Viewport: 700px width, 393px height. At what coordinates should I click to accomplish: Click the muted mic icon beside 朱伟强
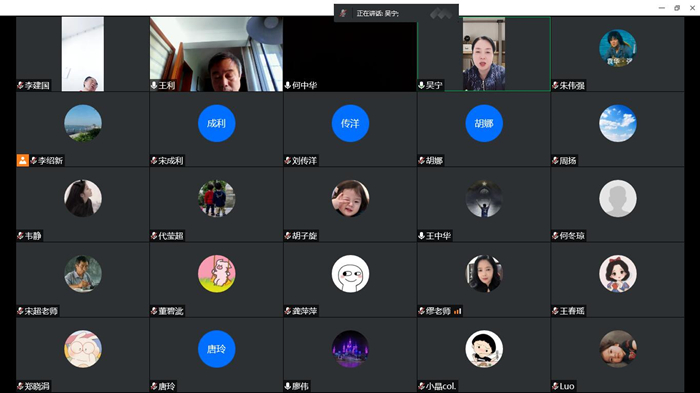coord(555,85)
